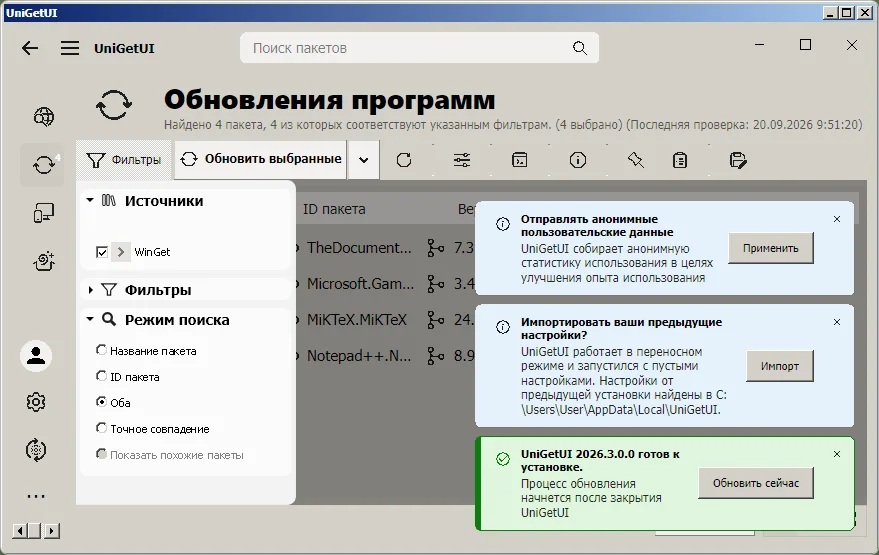Uncheck the WinGet source checkbox

click(x=101, y=252)
